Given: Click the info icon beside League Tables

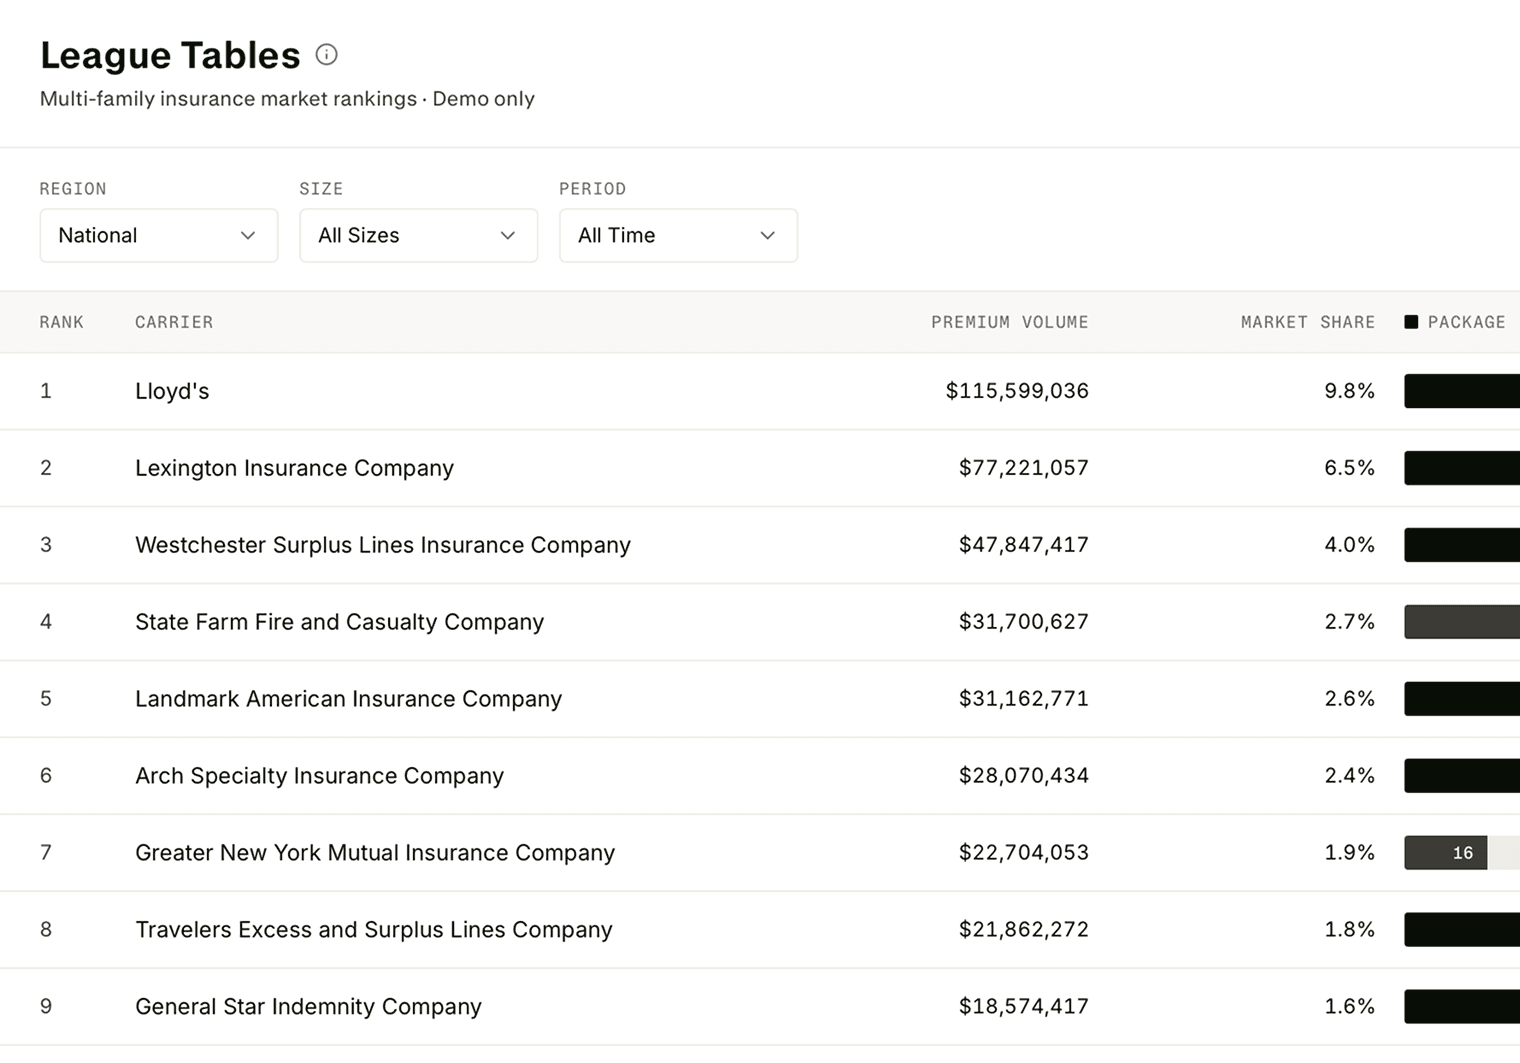Looking at the screenshot, I should coord(326,55).
